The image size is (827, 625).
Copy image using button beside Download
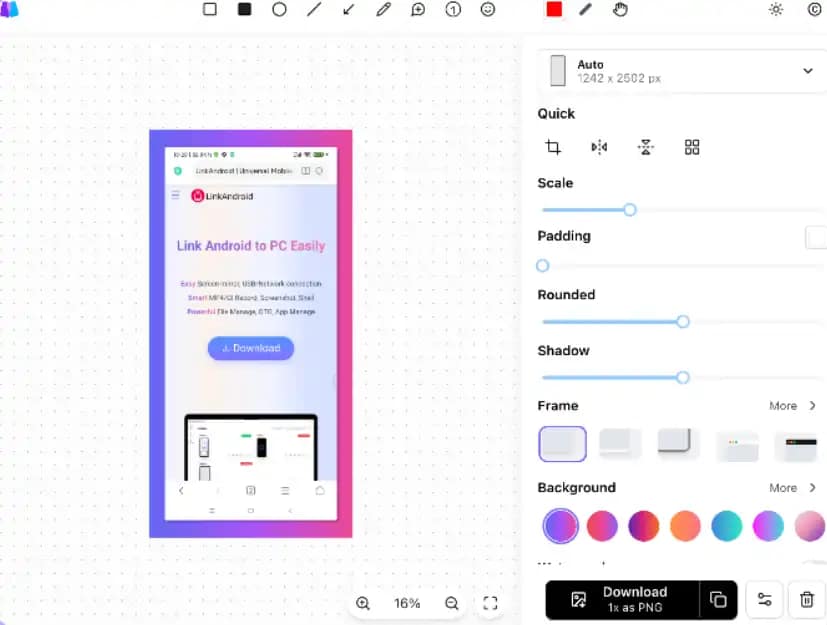(x=718, y=599)
